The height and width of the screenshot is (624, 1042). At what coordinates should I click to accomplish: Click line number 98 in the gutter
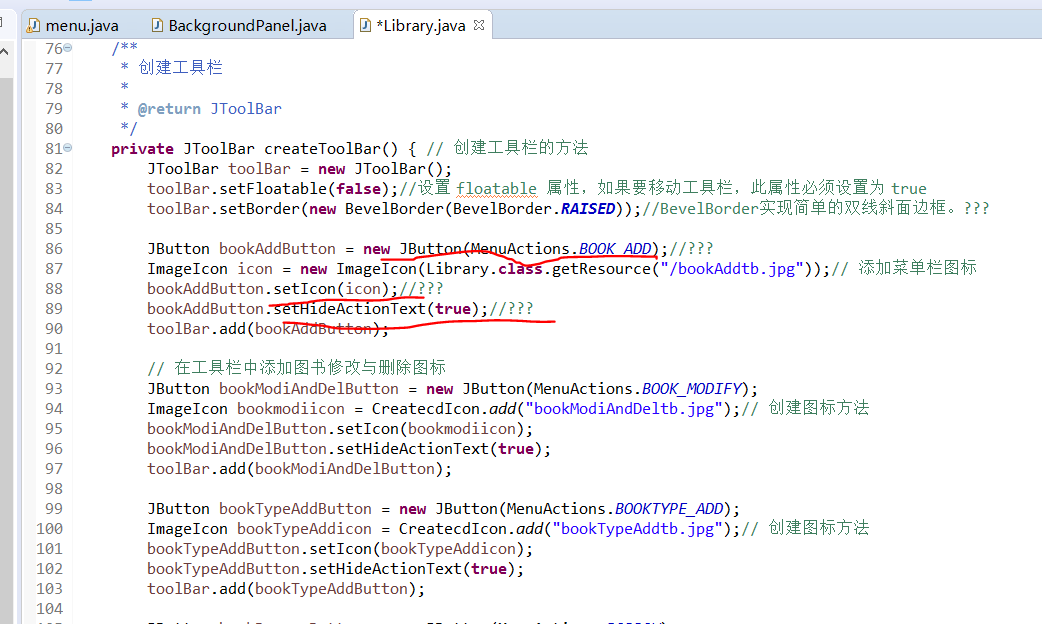click(x=54, y=489)
